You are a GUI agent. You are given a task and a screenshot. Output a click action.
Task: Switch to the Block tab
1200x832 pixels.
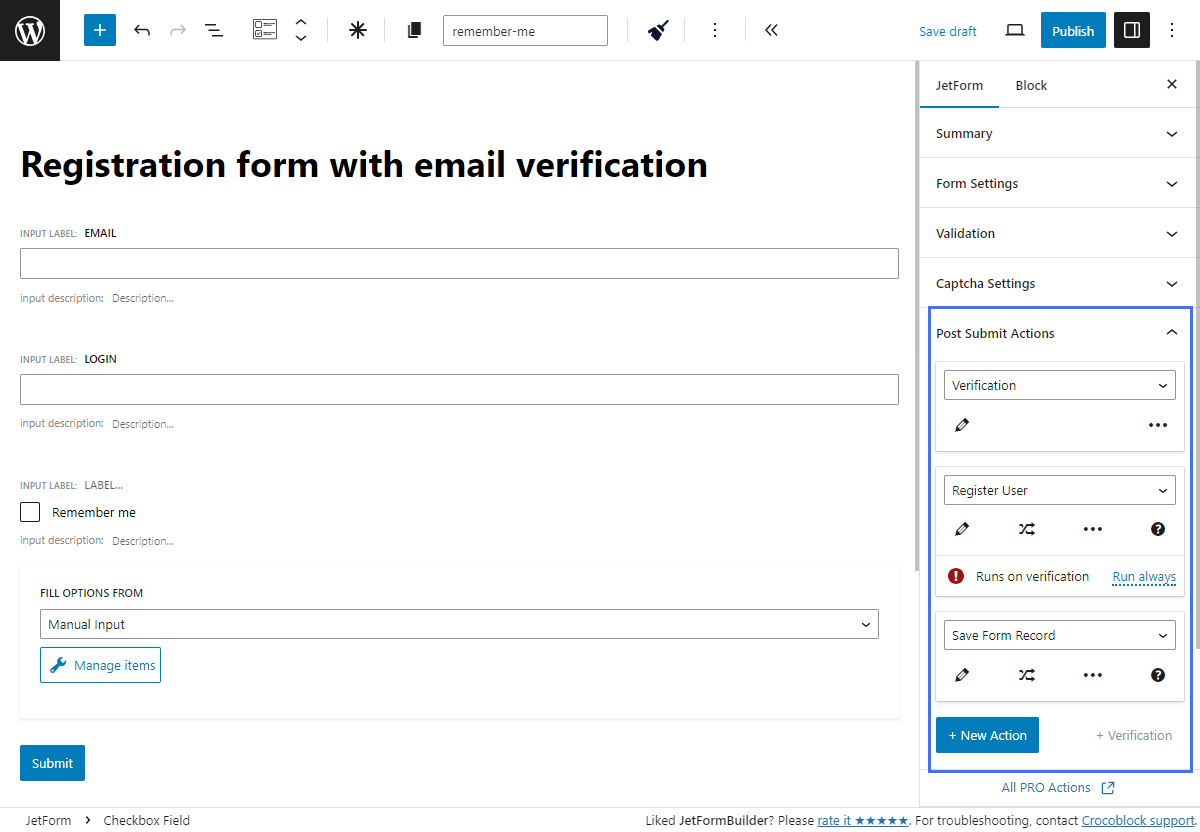1031,85
